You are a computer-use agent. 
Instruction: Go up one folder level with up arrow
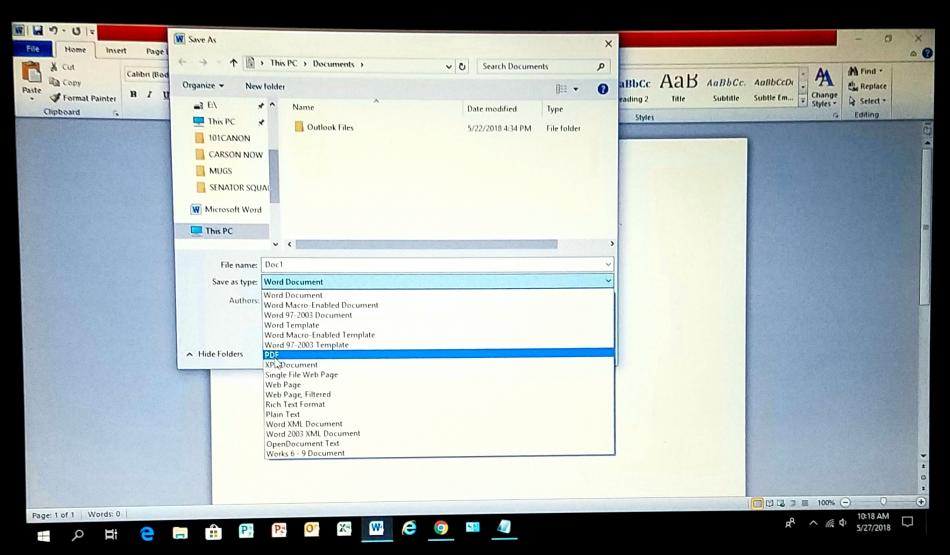[233, 62]
